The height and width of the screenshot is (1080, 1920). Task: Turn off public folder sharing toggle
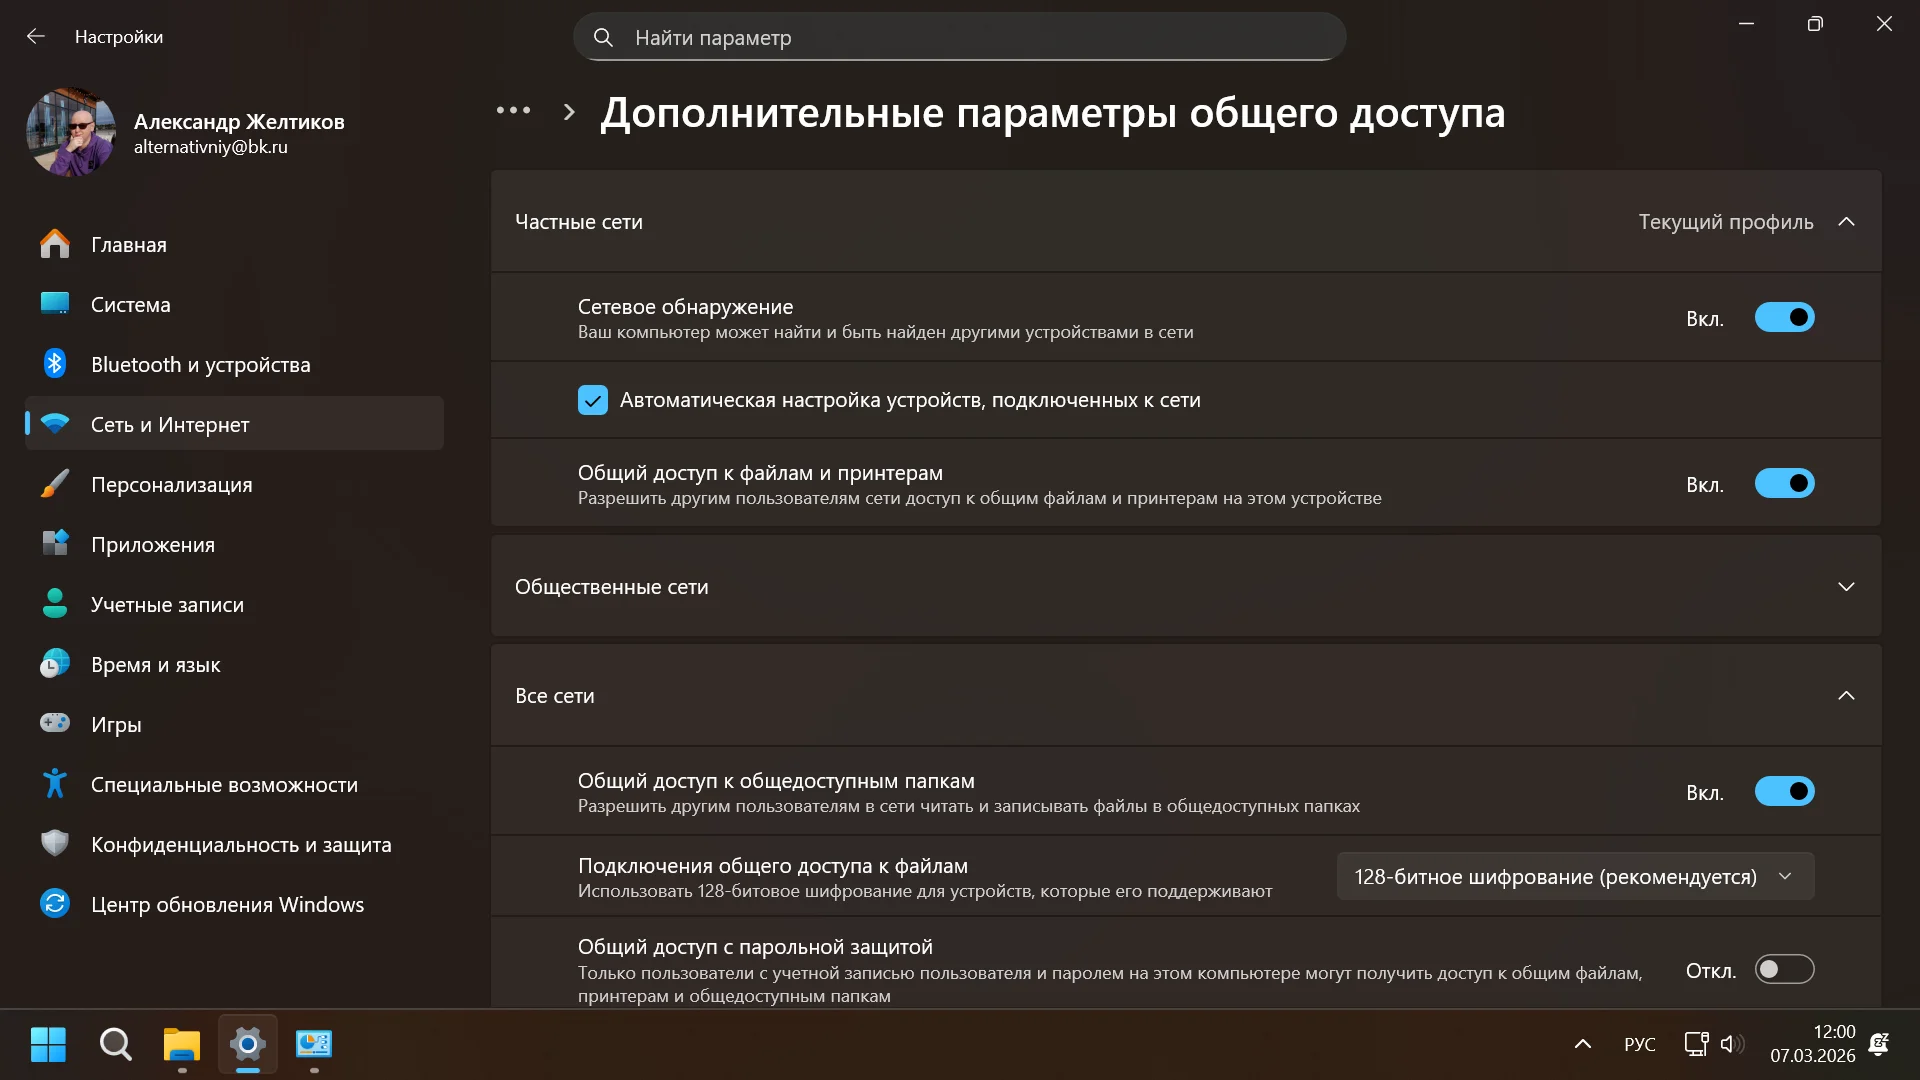1784,792
